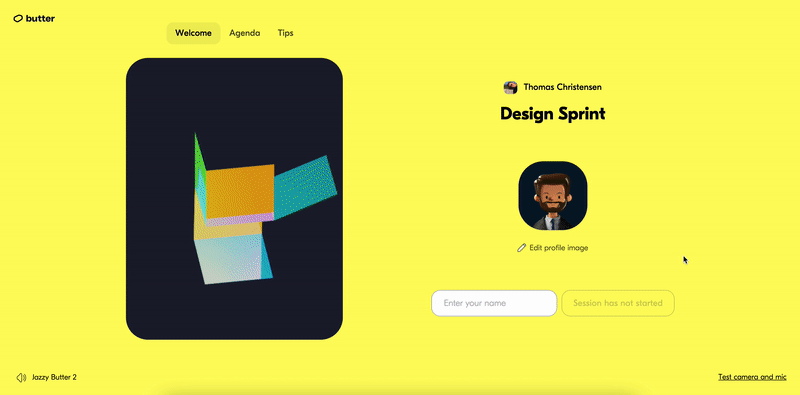Click the 3D cube animation panel
The height and width of the screenshot is (395, 800).
(234, 199)
